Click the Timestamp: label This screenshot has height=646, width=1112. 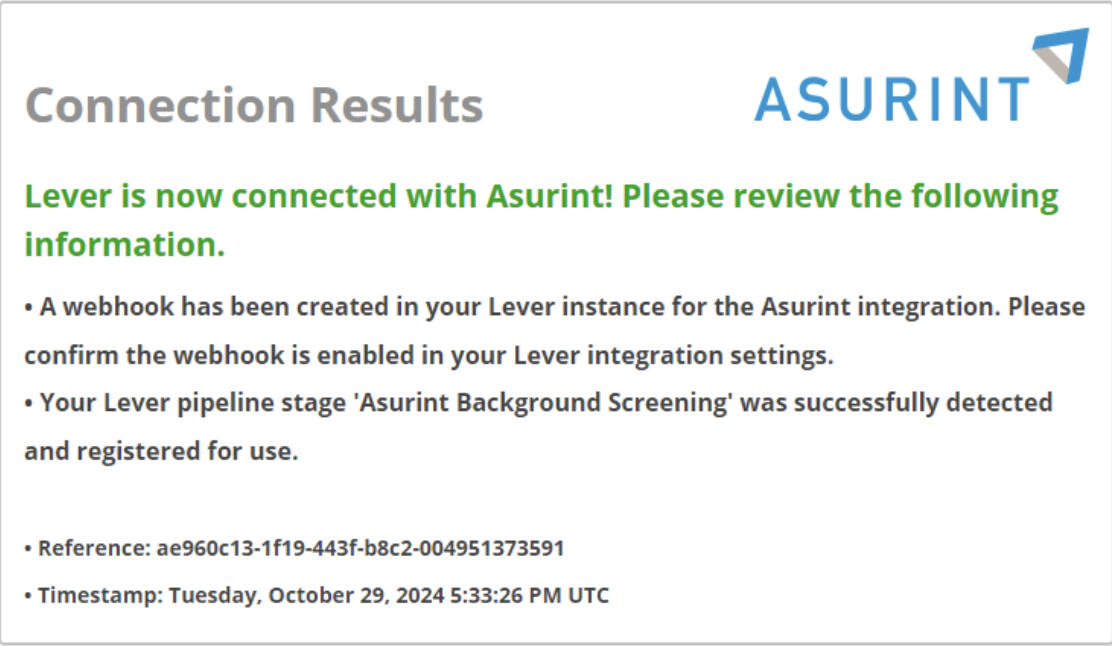click(101, 595)
